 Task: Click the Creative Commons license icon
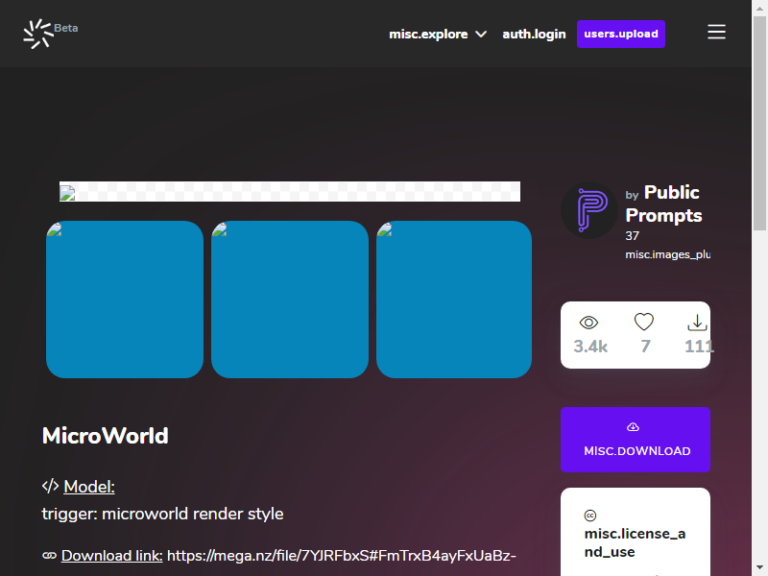click(x=590, y=515)
